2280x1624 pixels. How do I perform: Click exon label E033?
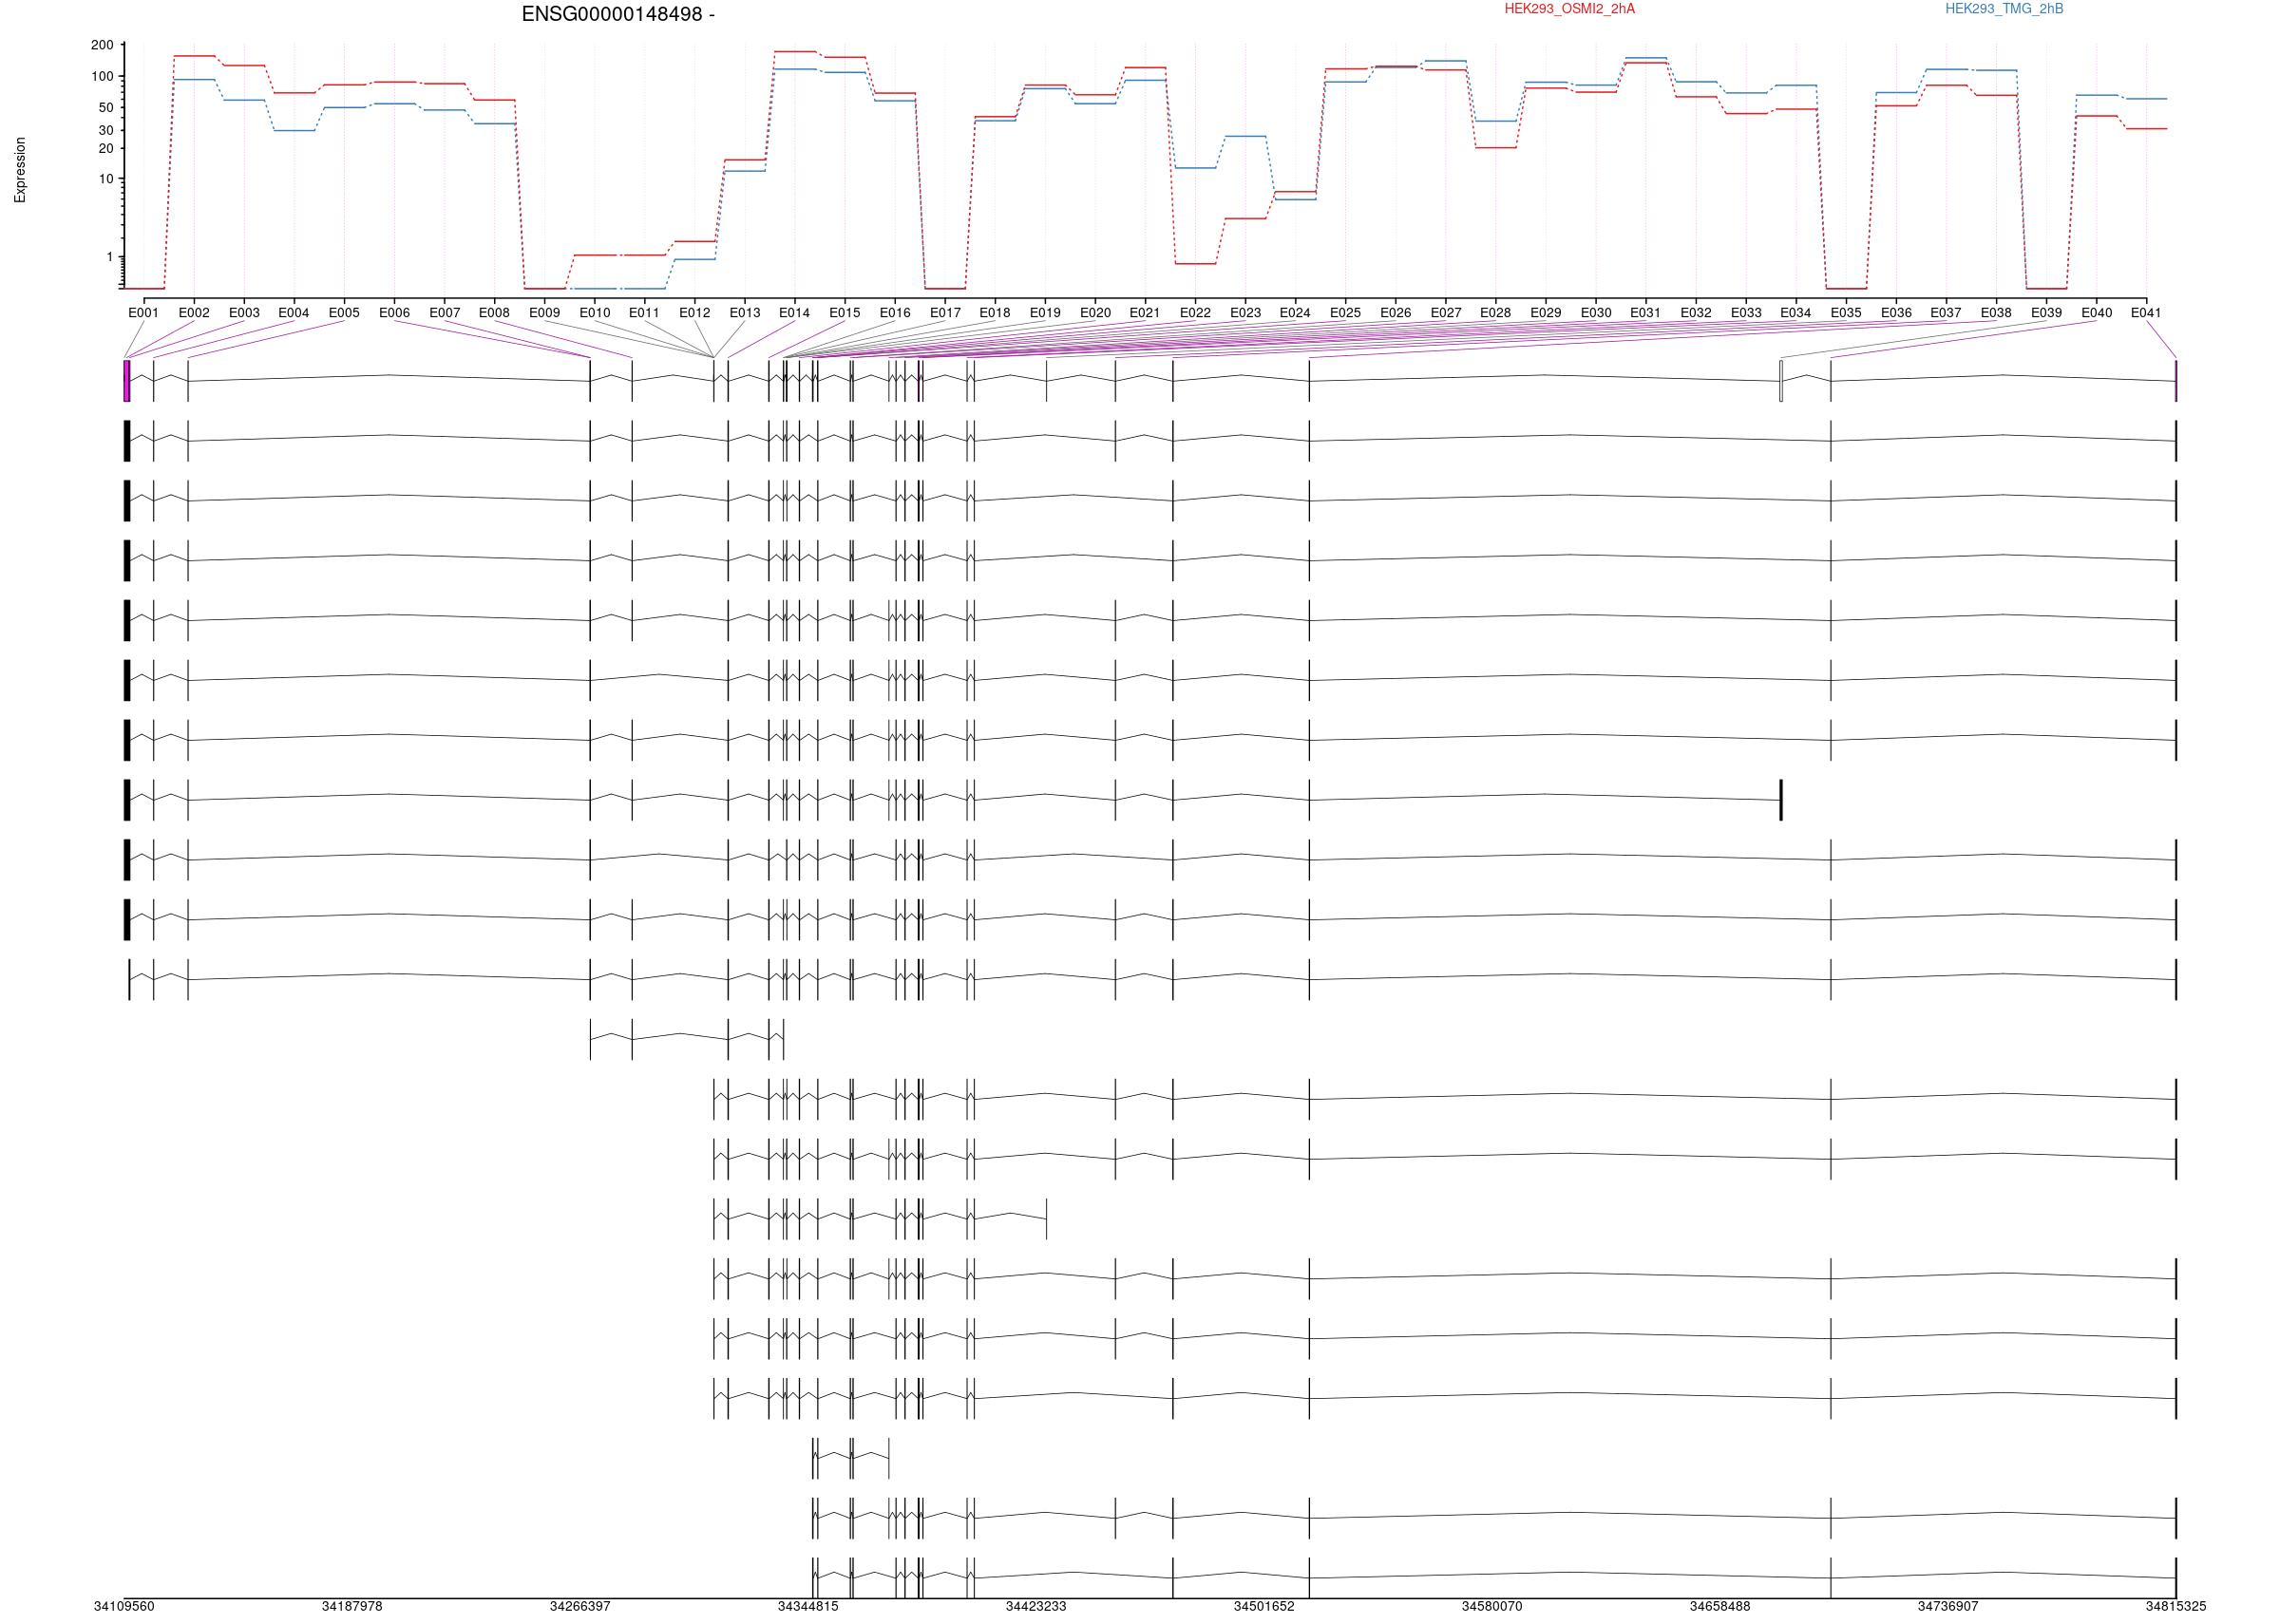(x=1746, y=313)
